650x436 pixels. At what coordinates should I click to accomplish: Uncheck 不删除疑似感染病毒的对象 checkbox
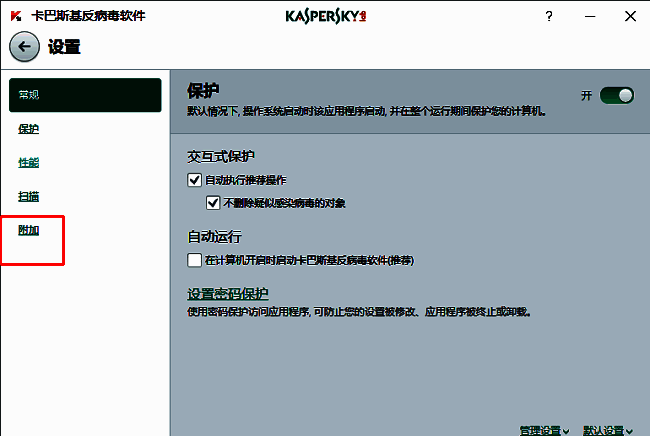[213, 203]
